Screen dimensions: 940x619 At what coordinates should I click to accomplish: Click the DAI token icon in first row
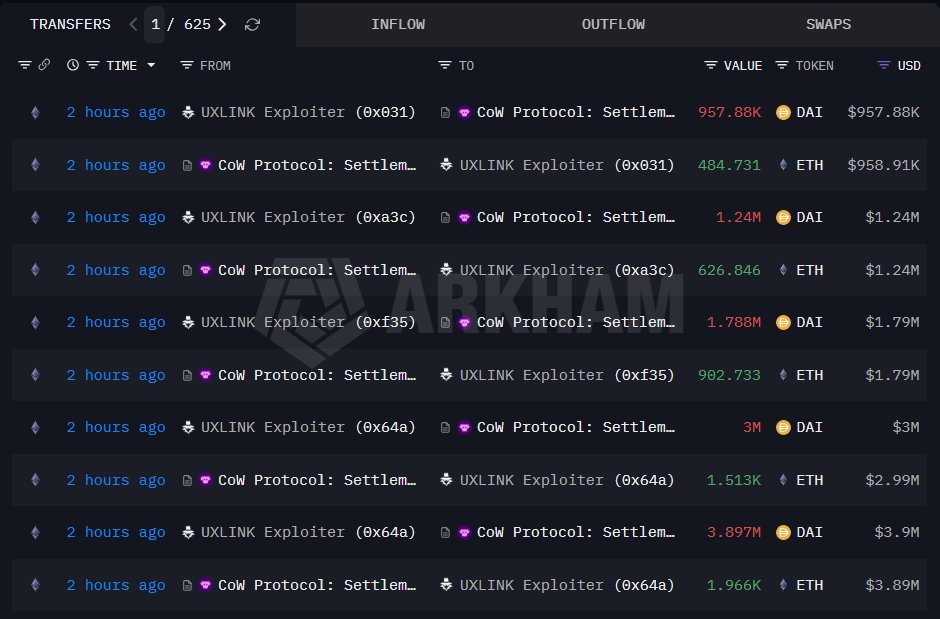(784, 112)
